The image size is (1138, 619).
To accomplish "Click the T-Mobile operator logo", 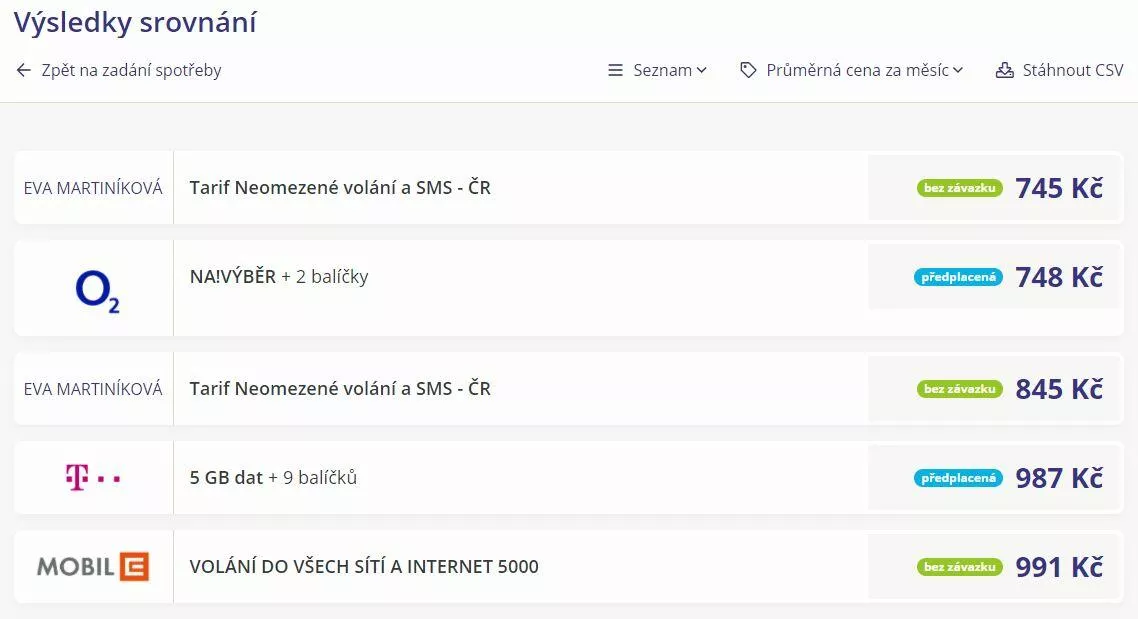I will [x=93, y=478].
